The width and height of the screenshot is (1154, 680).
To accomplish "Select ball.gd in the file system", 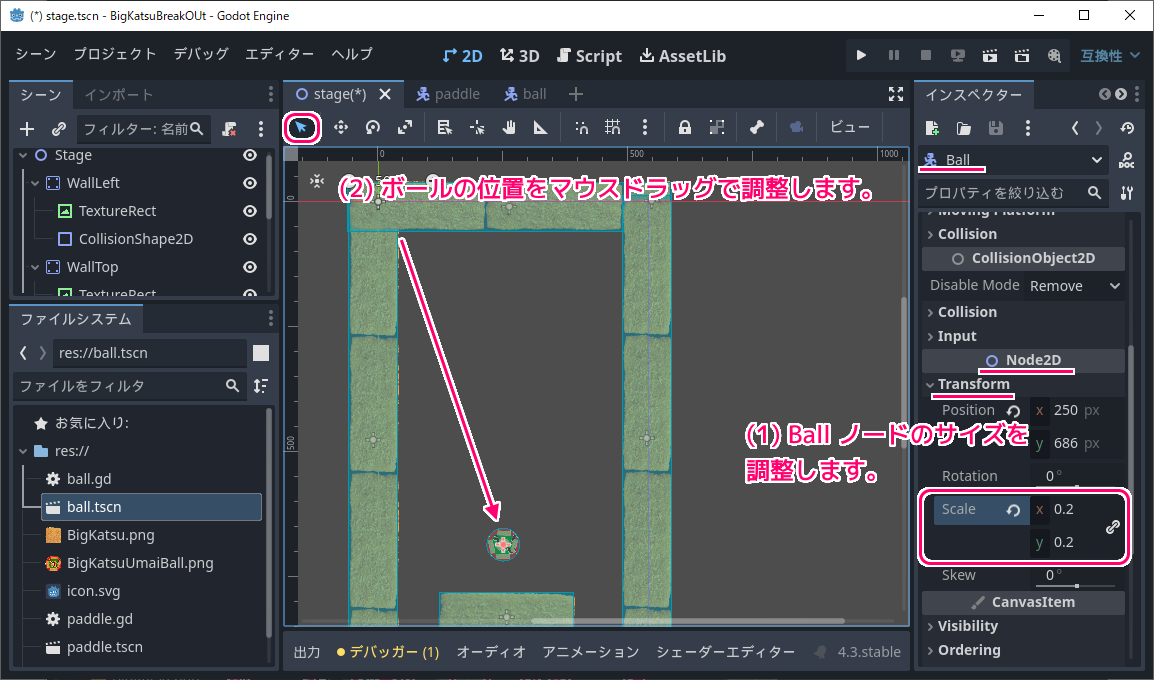I will [89, 479].
